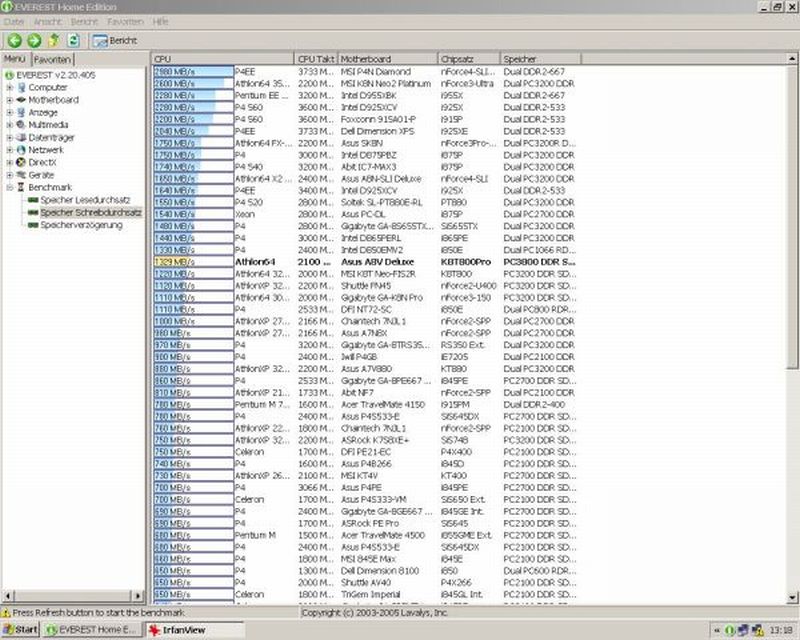Select the Dell Dimension XPS row
This screenshot has height=640, width=800.
pyautogui.click(x=365, y=131)
